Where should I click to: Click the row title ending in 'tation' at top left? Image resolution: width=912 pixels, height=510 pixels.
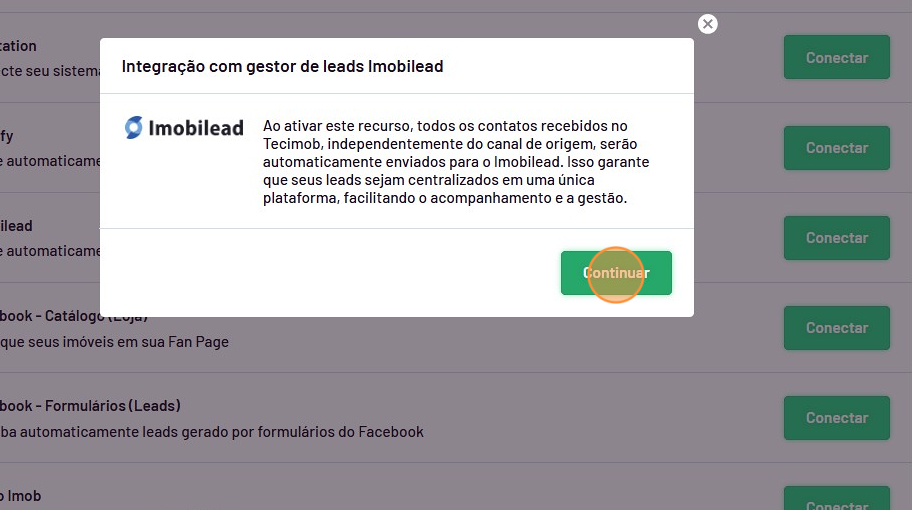18,46
